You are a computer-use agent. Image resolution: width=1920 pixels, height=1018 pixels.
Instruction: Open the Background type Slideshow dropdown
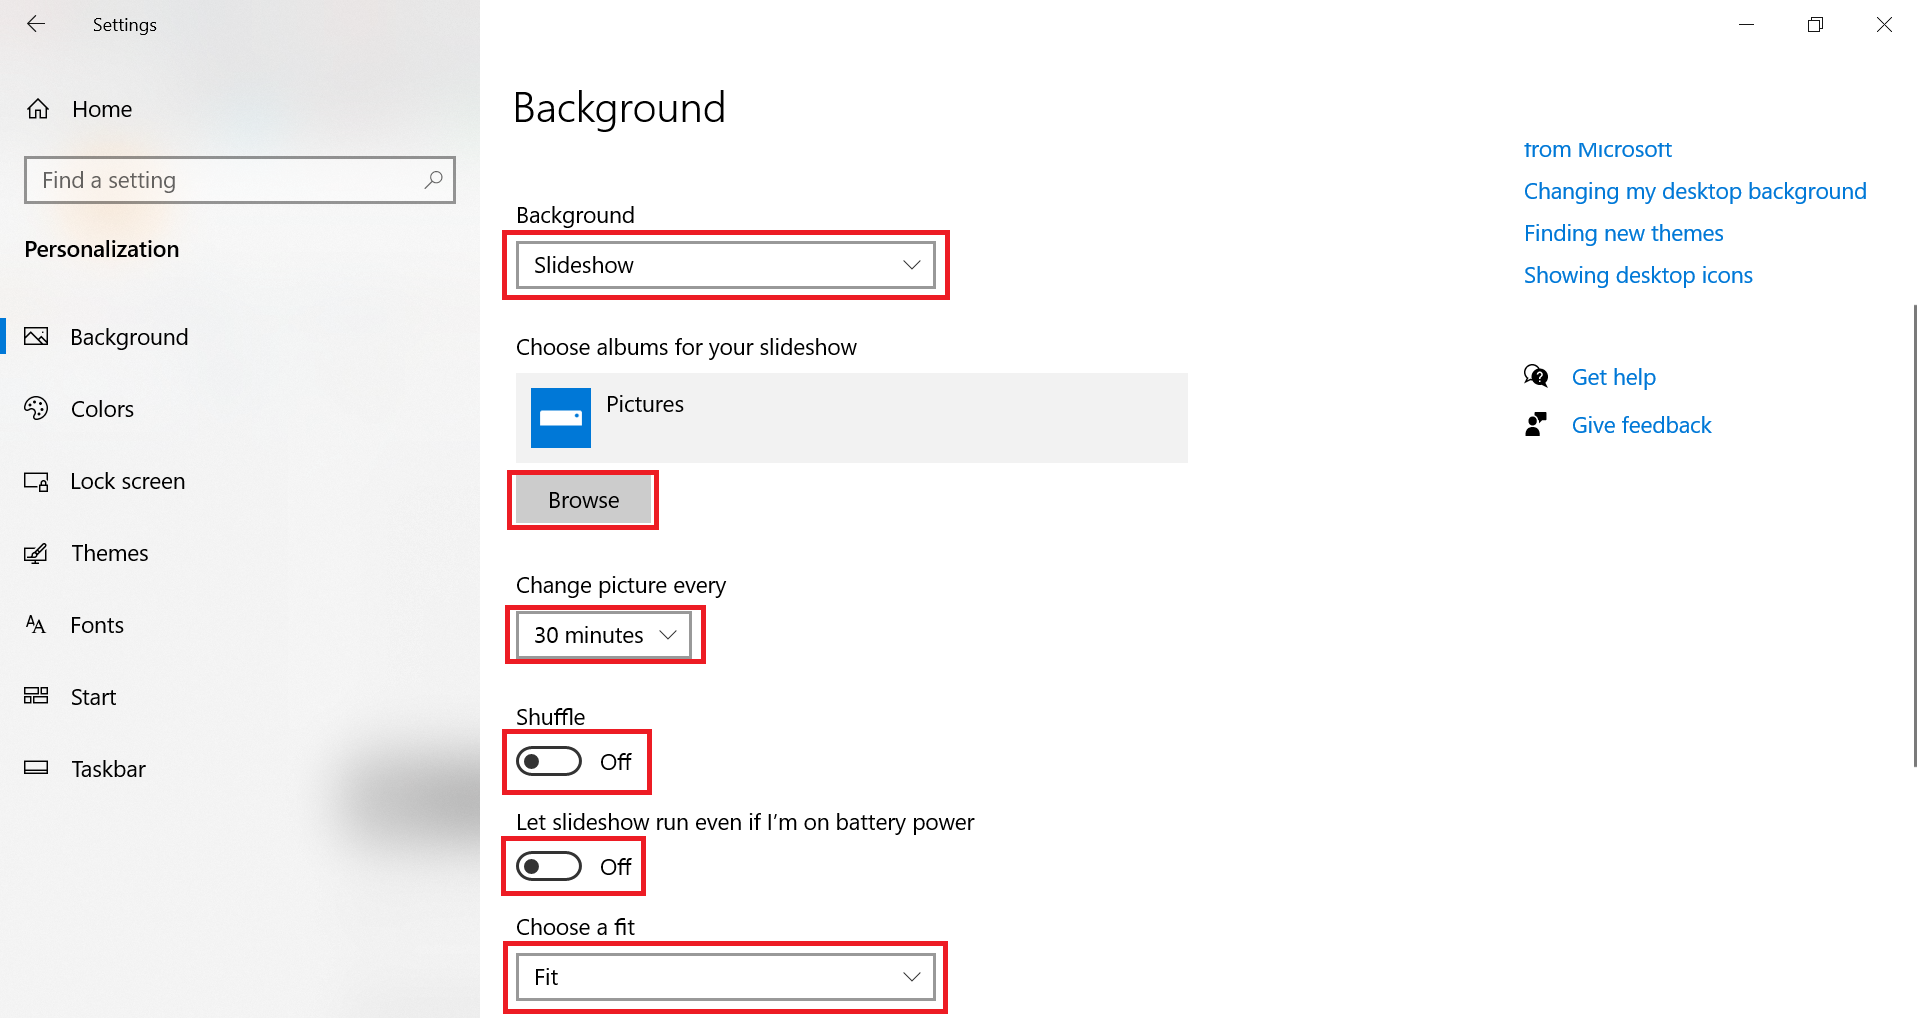(x=726, y=265)
